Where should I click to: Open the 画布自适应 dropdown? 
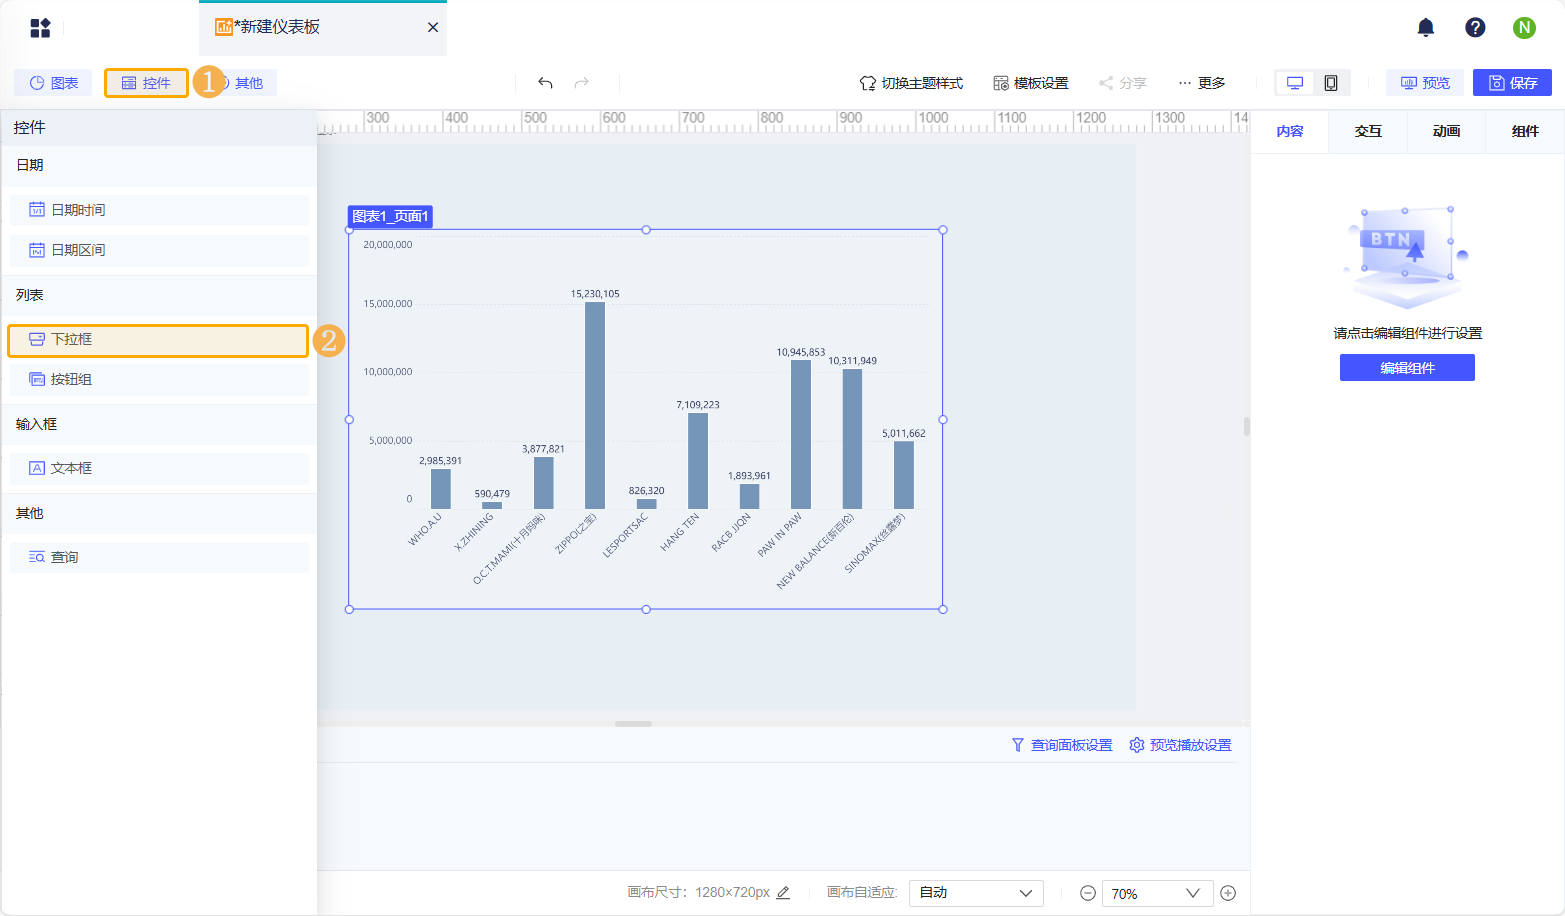point(976,893)
